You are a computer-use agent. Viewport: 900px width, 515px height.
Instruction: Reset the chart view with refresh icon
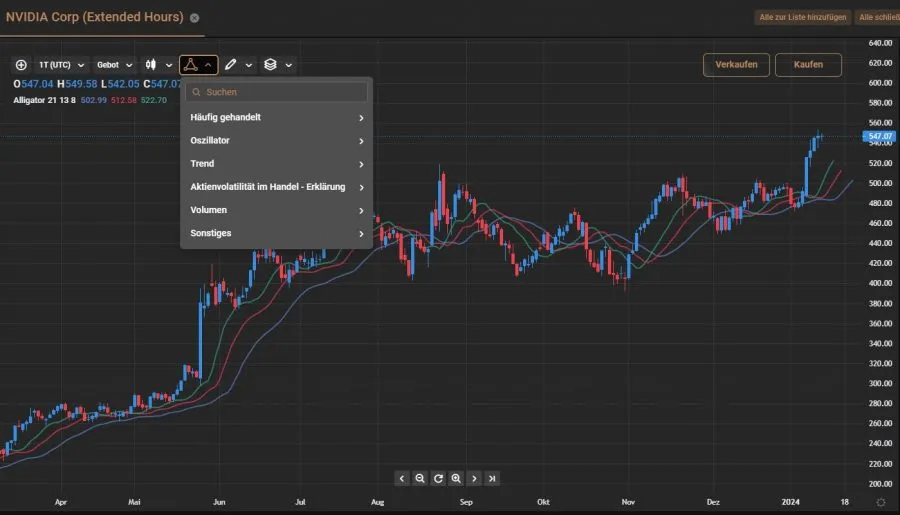[438, 478]
